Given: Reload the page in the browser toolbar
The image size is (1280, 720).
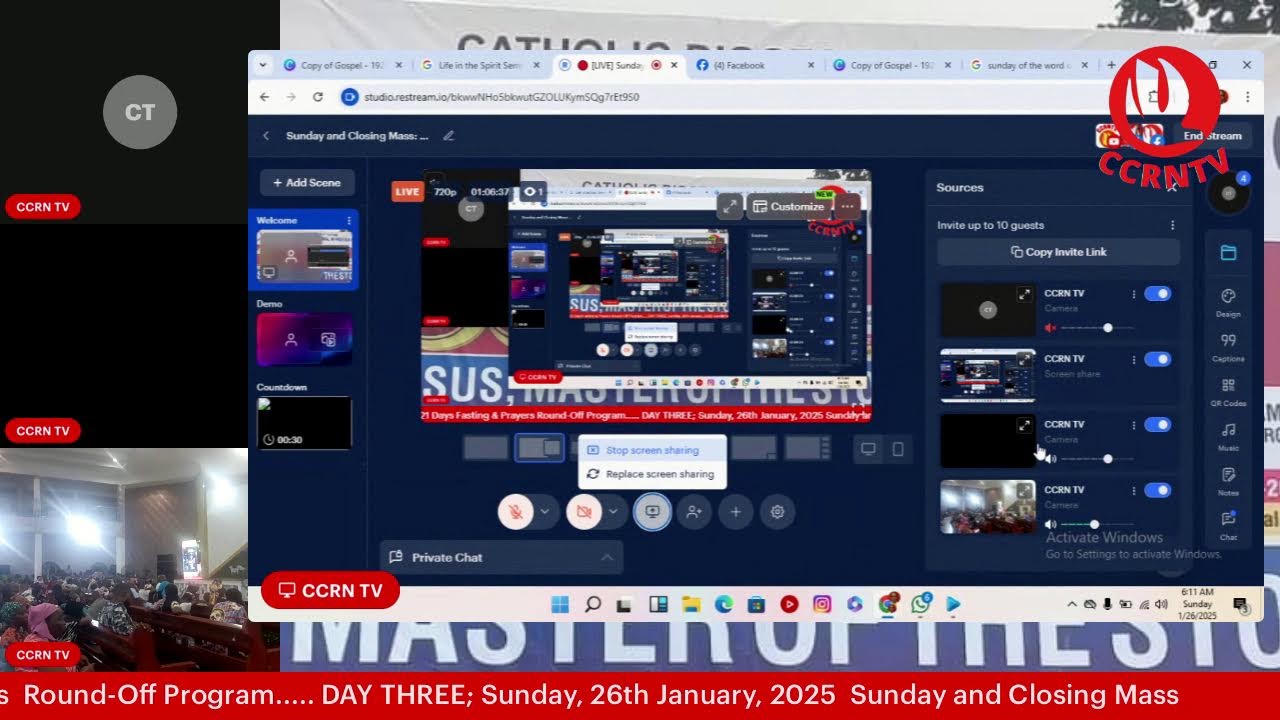Looking at the screenshot, I should click(318, 97).
